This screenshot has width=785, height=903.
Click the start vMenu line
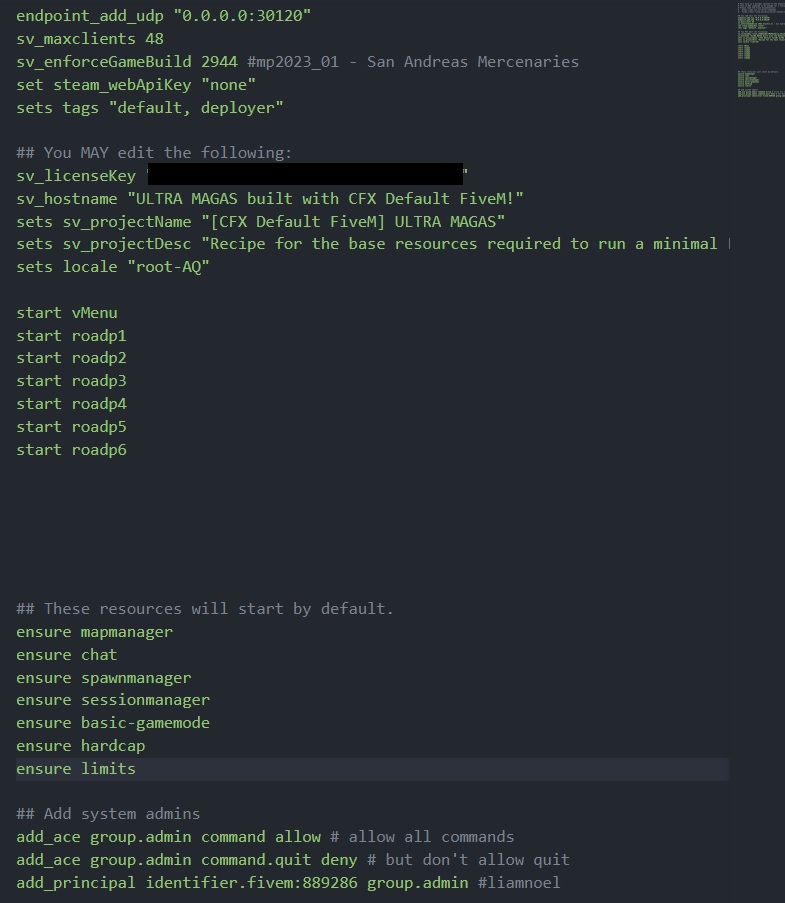[67, 313]
